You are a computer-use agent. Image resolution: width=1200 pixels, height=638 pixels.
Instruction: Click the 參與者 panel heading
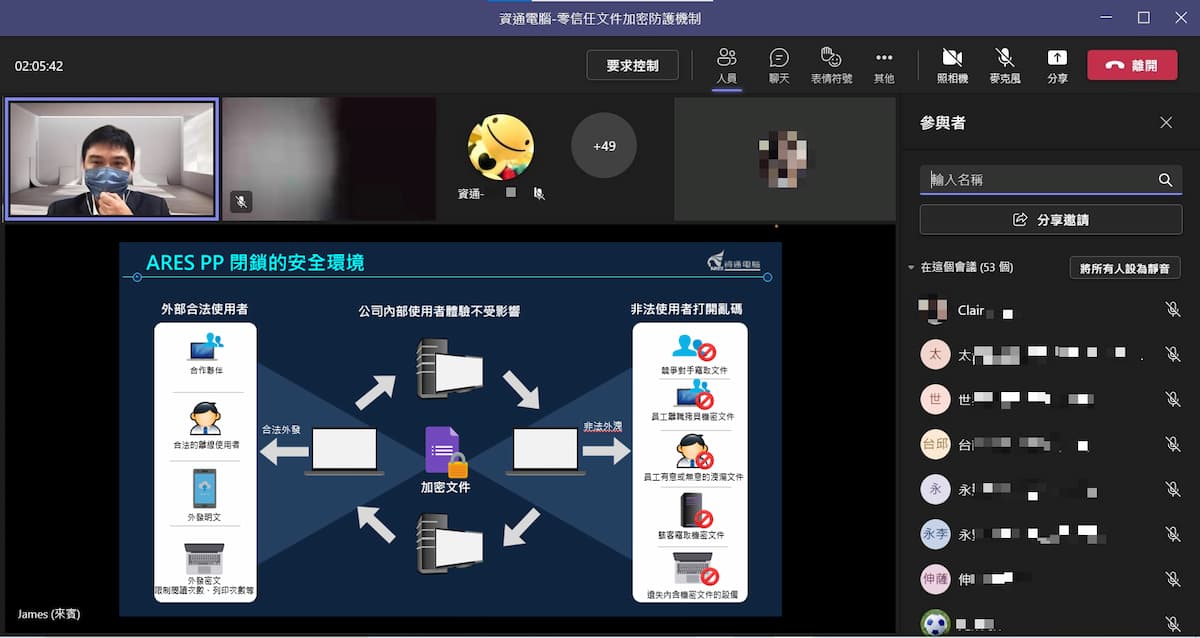[x=943, y=123]
